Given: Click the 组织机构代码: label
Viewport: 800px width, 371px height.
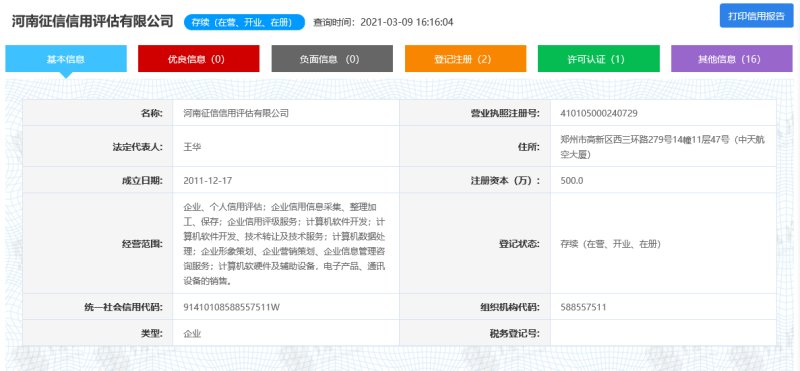Looking at the screenshot, I should pos(510,307).
